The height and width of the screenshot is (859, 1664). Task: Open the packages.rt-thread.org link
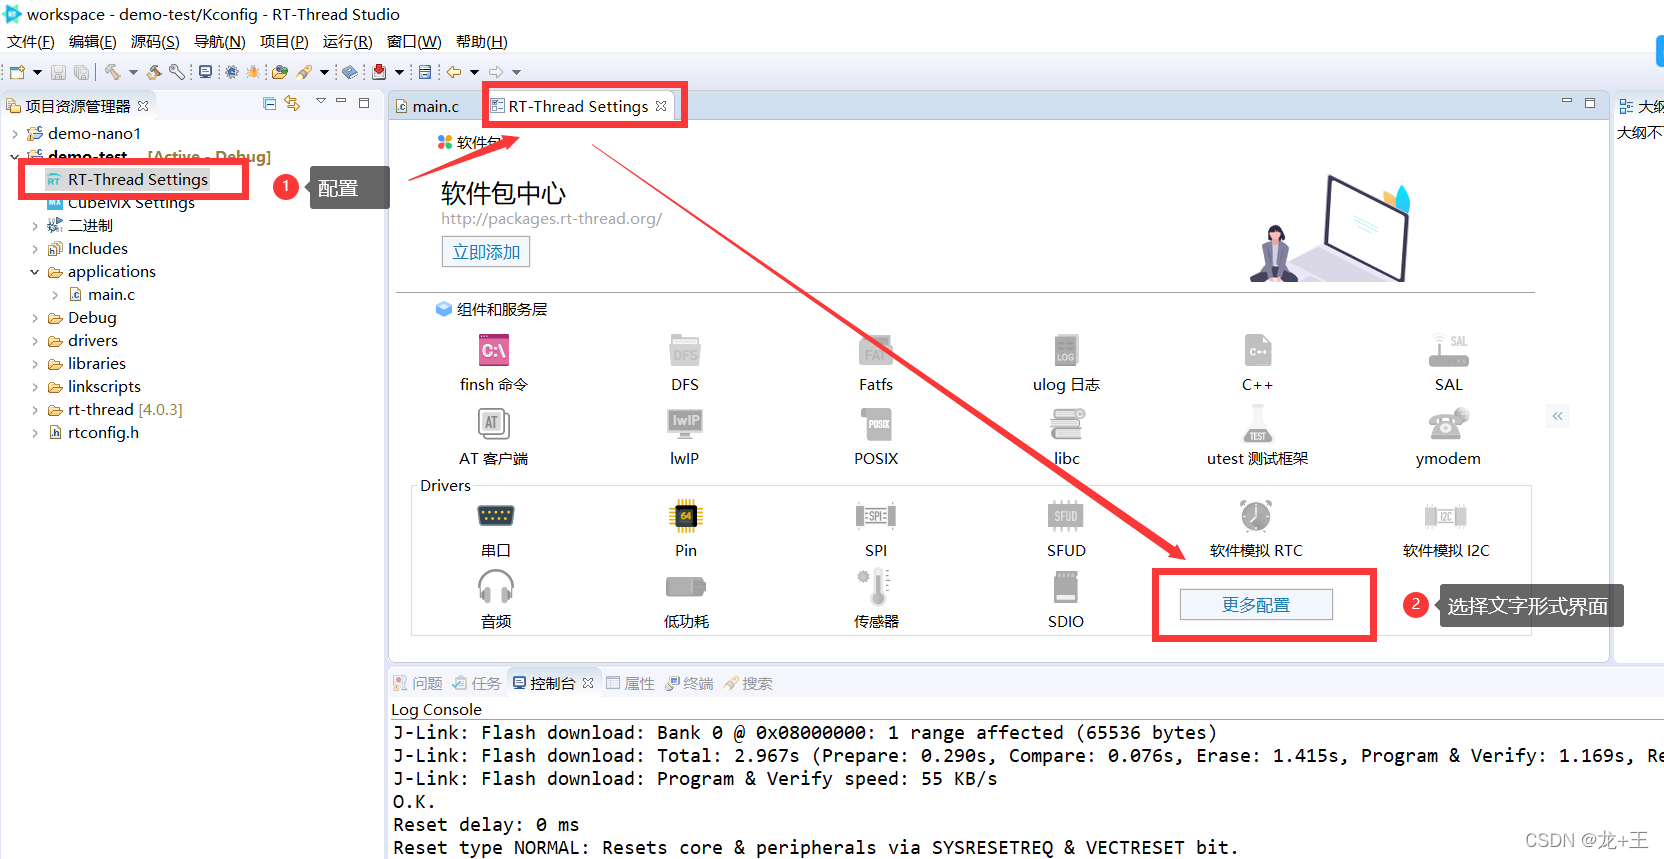551,218
